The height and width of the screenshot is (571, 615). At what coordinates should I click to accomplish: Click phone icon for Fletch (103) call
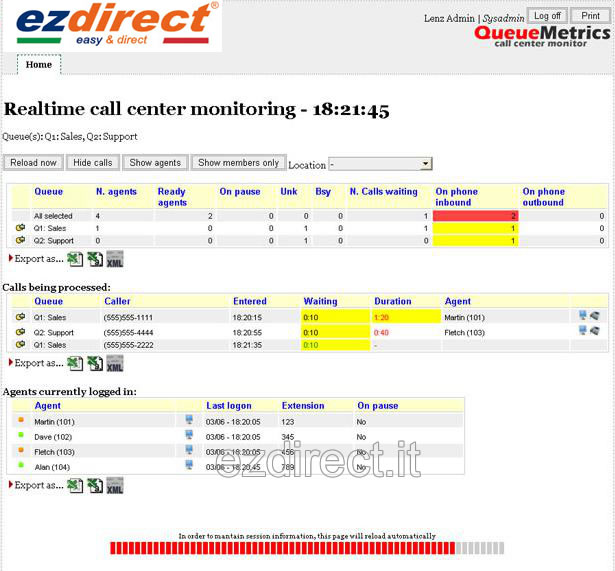coord(595,331)
